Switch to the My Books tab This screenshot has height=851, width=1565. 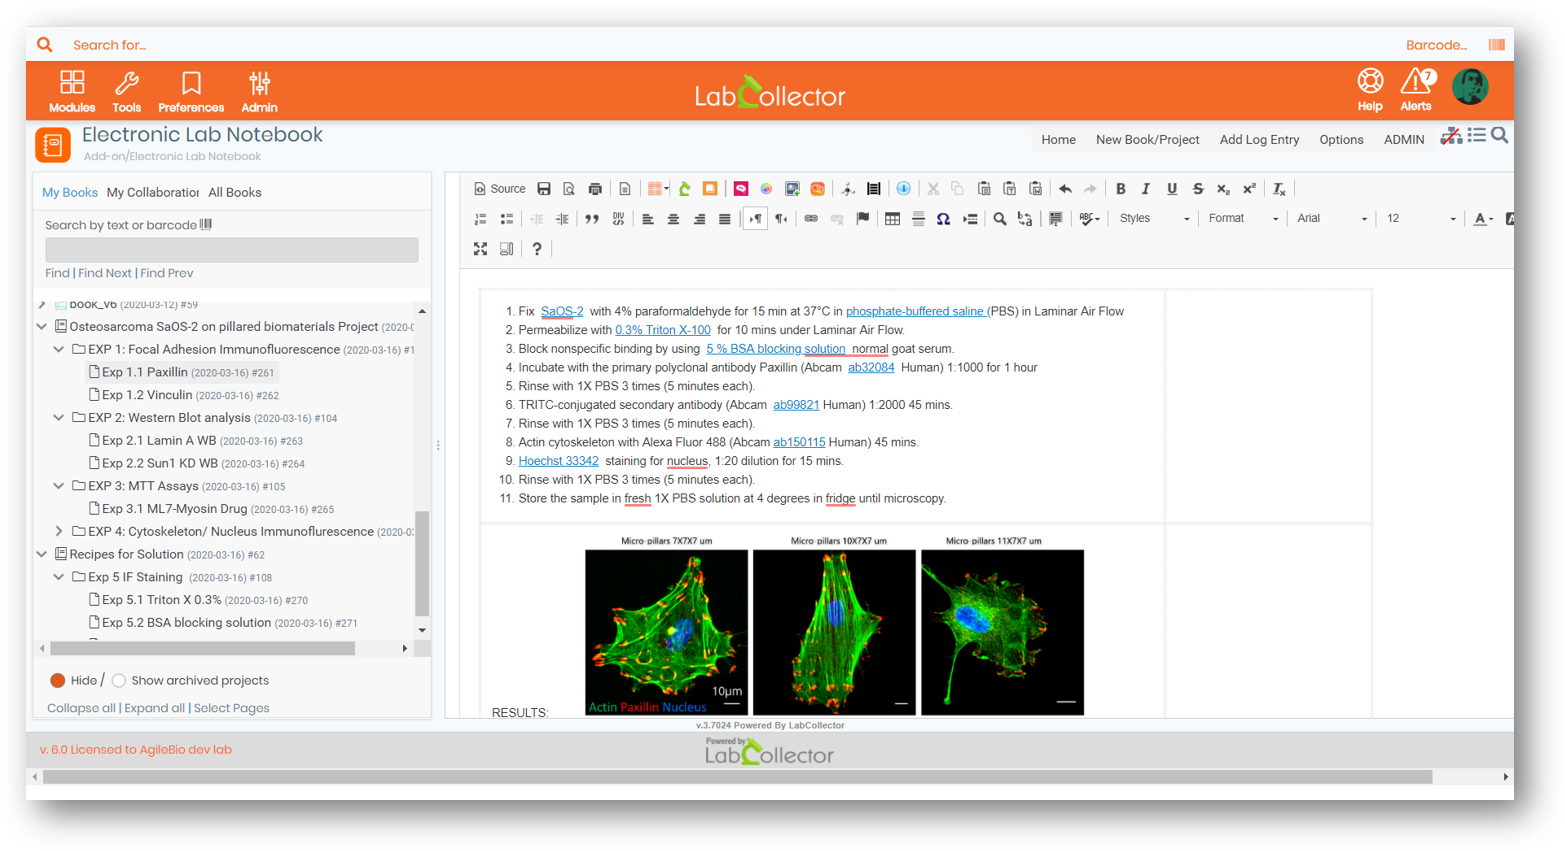point(70,193)
